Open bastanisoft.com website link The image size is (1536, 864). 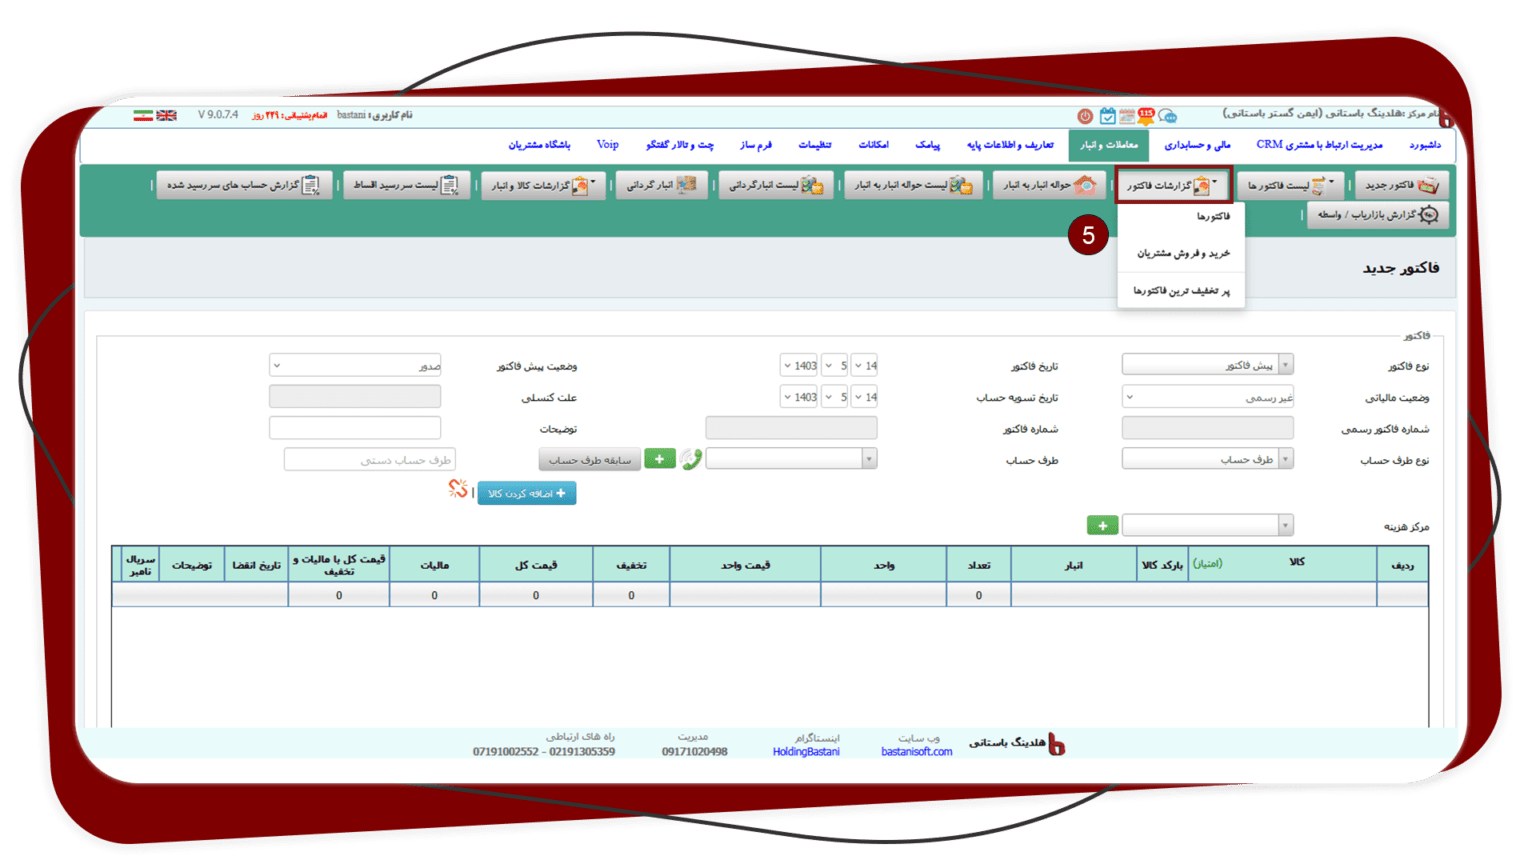[916, 752]
